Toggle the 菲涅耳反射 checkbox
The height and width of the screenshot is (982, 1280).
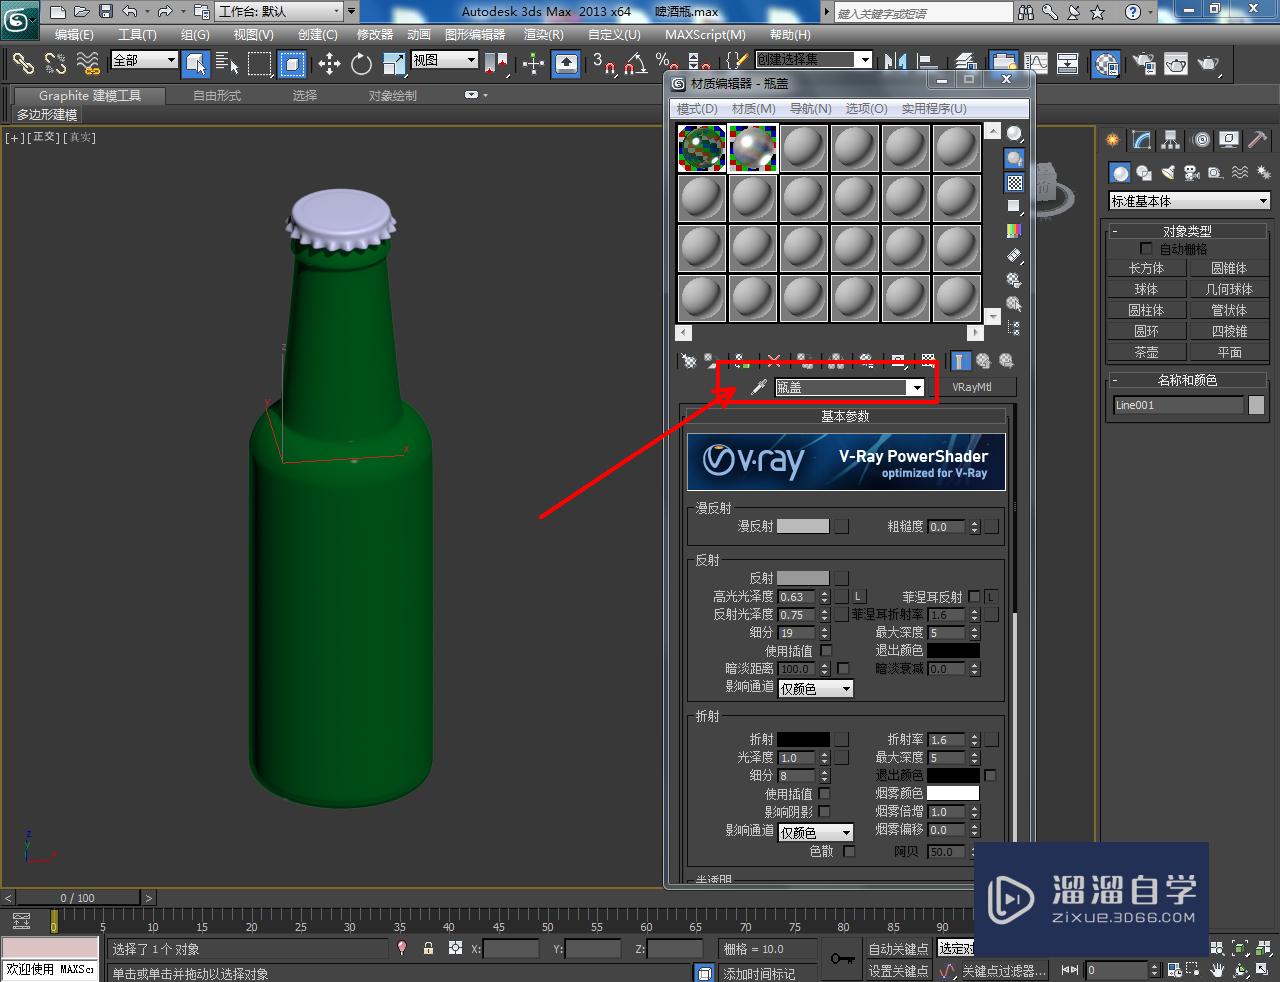(974, 597)
